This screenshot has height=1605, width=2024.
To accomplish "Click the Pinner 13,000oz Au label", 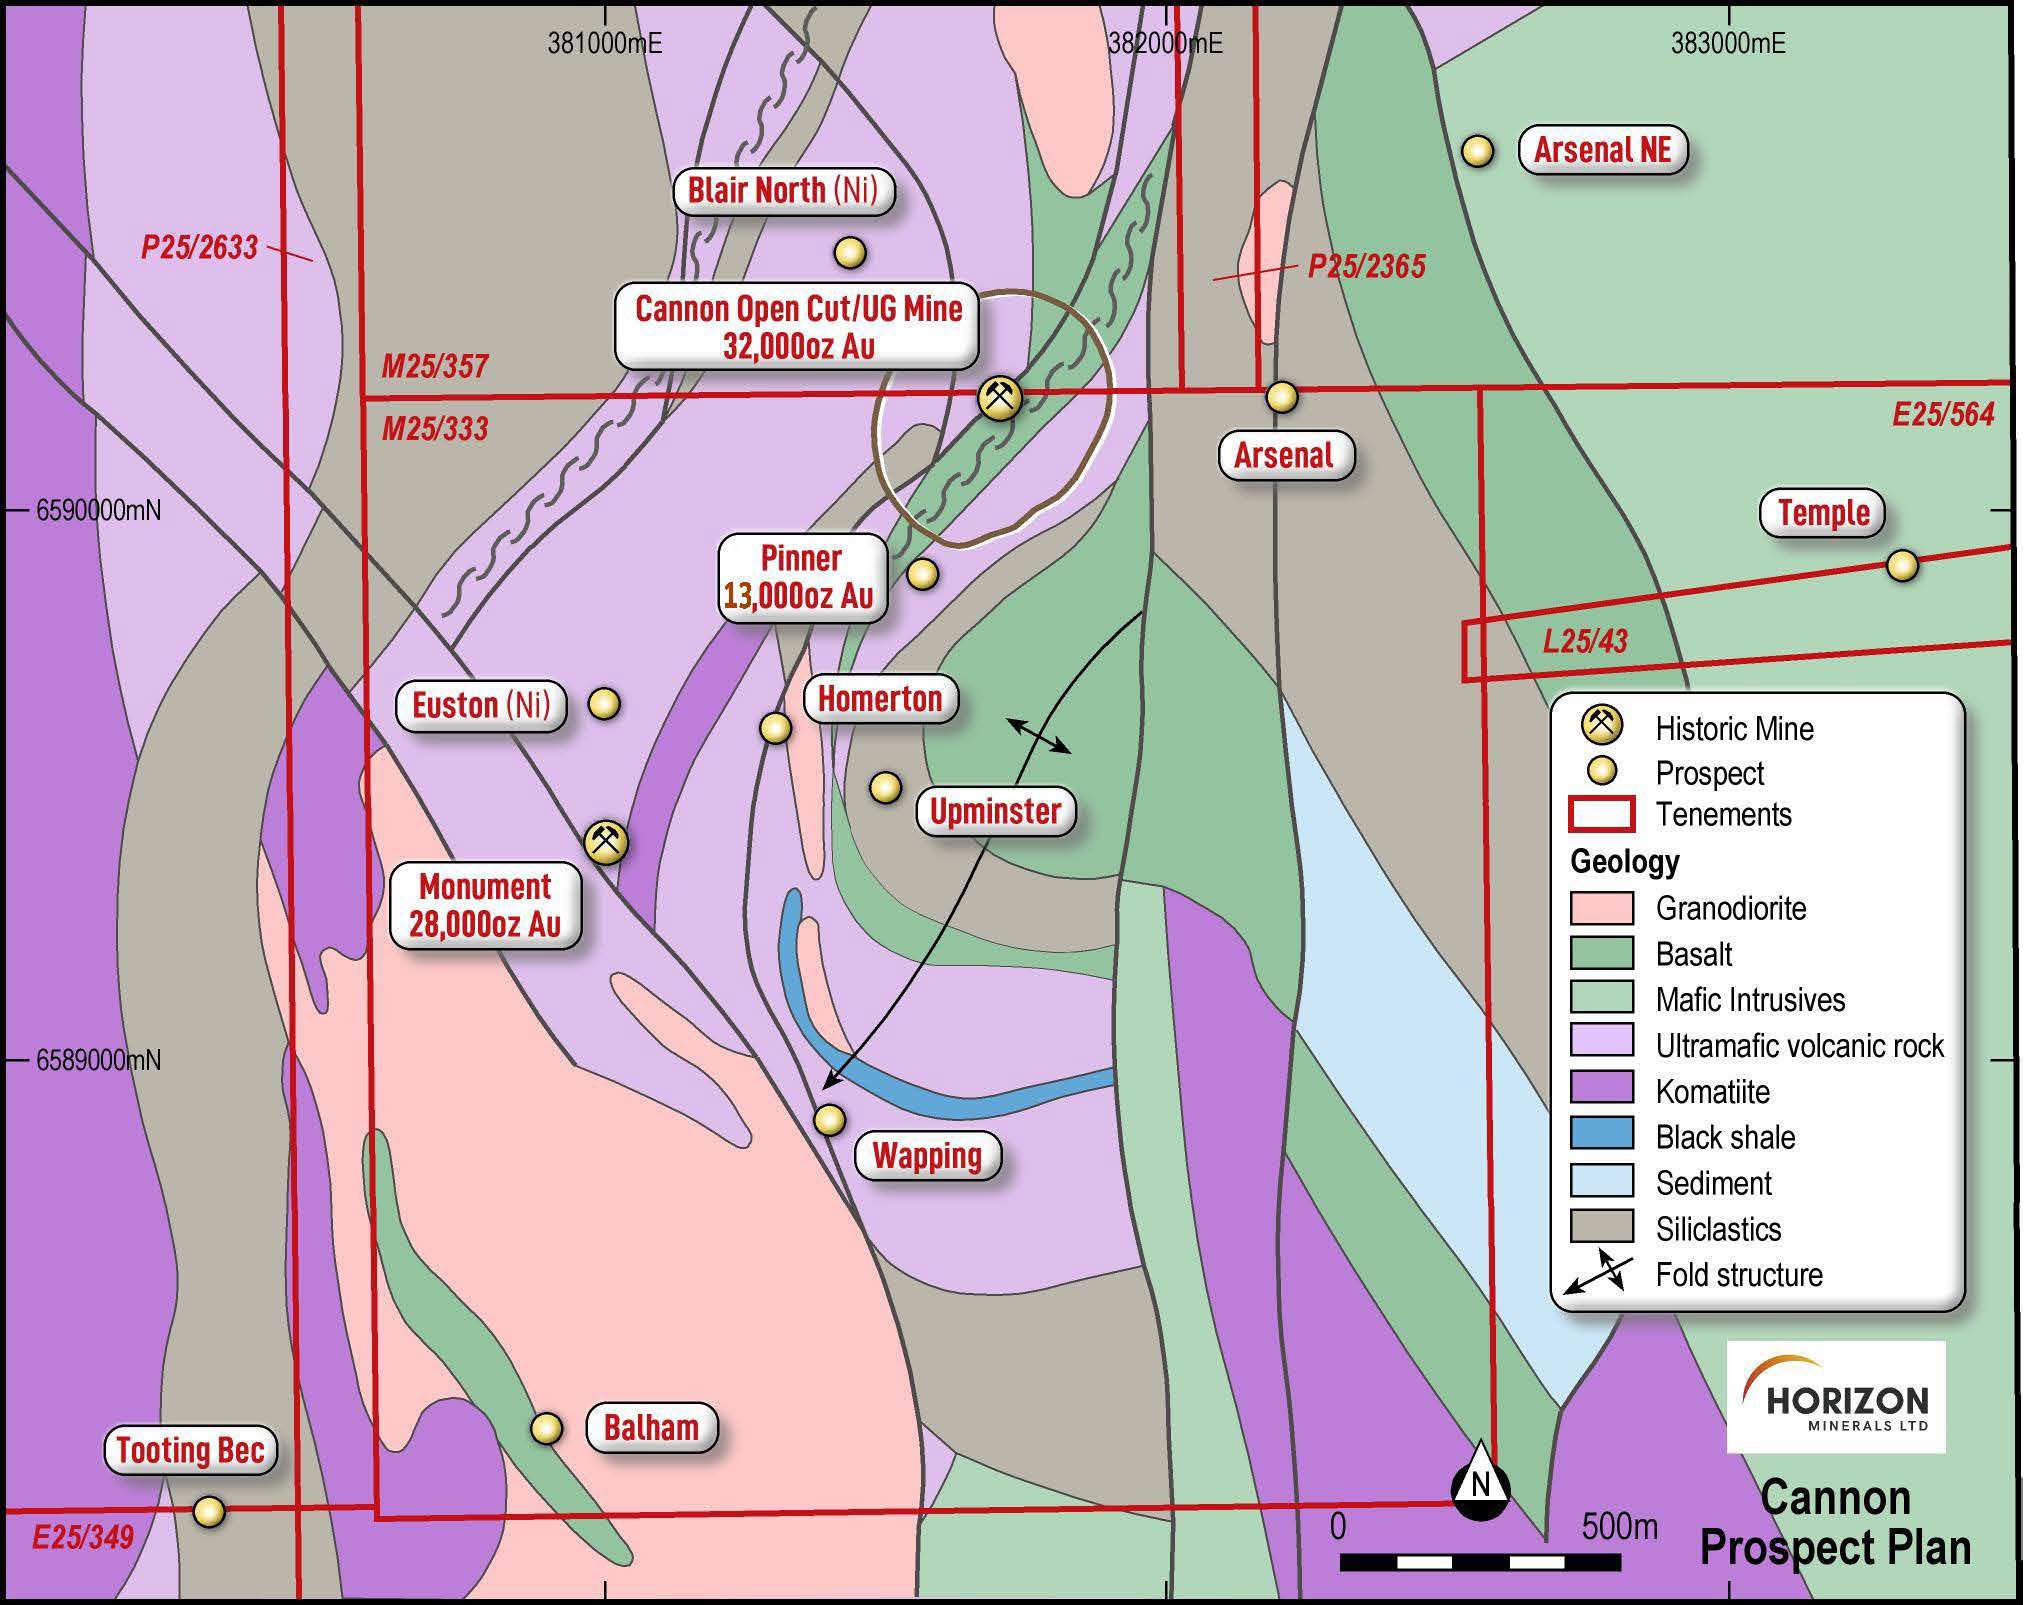I will [802, 577].
